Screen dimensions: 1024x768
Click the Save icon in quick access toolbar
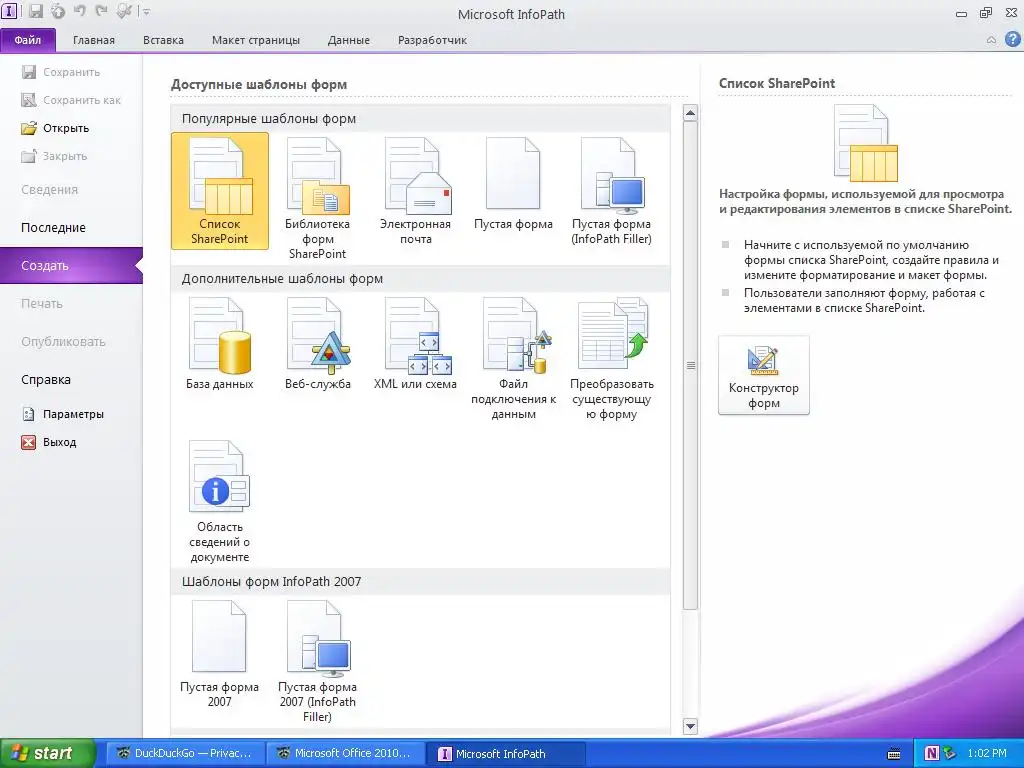(x=36, y=11)
